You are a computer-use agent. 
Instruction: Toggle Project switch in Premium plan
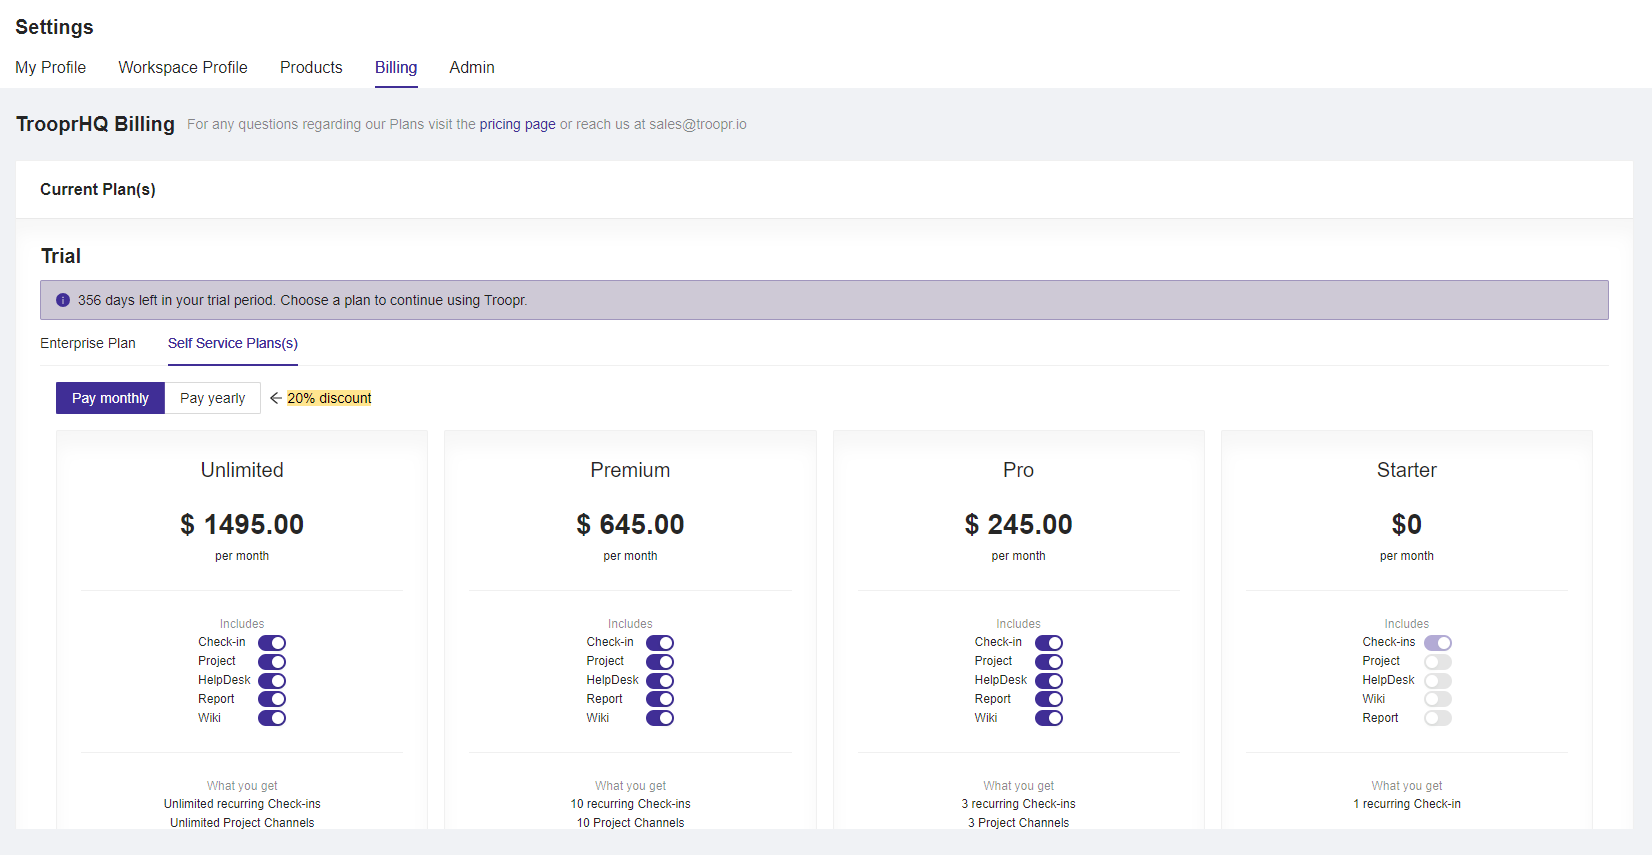click(x=660, y=662)
